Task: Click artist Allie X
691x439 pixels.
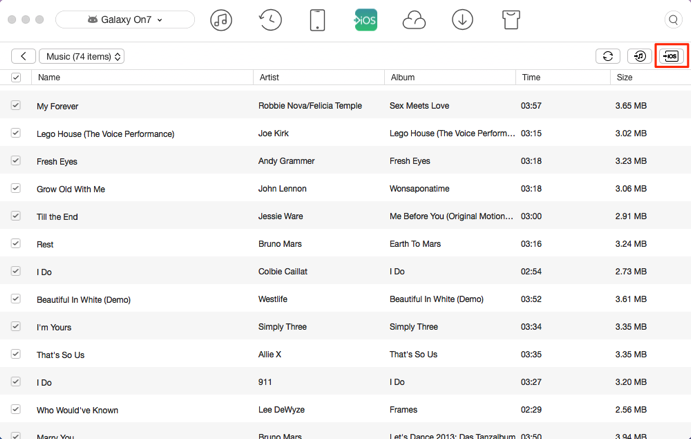Action: (269, 354)
